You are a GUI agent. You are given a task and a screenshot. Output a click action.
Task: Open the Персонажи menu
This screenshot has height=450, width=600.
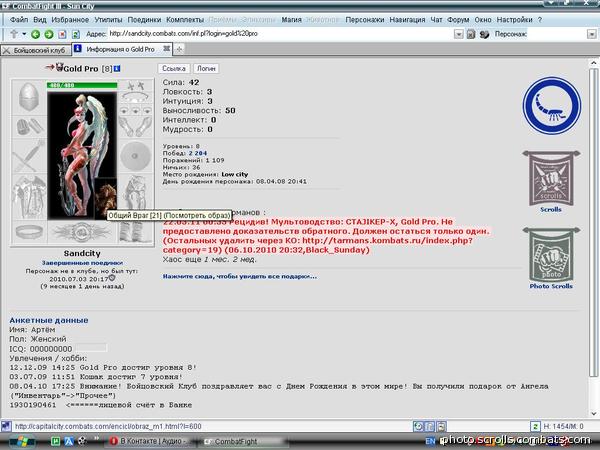[365, 20]
